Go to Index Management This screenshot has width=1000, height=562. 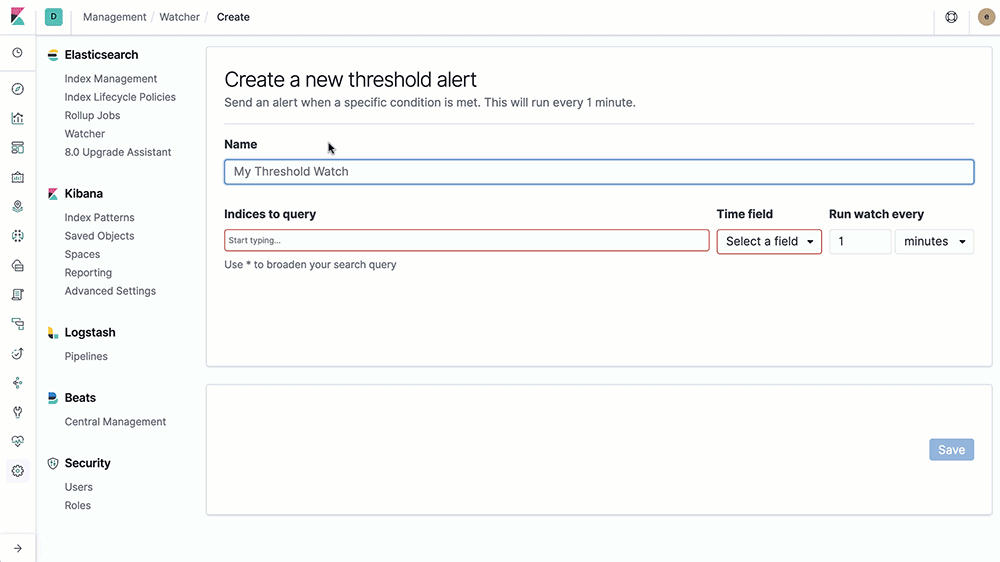pyautogui.click(x=110, y=78)
